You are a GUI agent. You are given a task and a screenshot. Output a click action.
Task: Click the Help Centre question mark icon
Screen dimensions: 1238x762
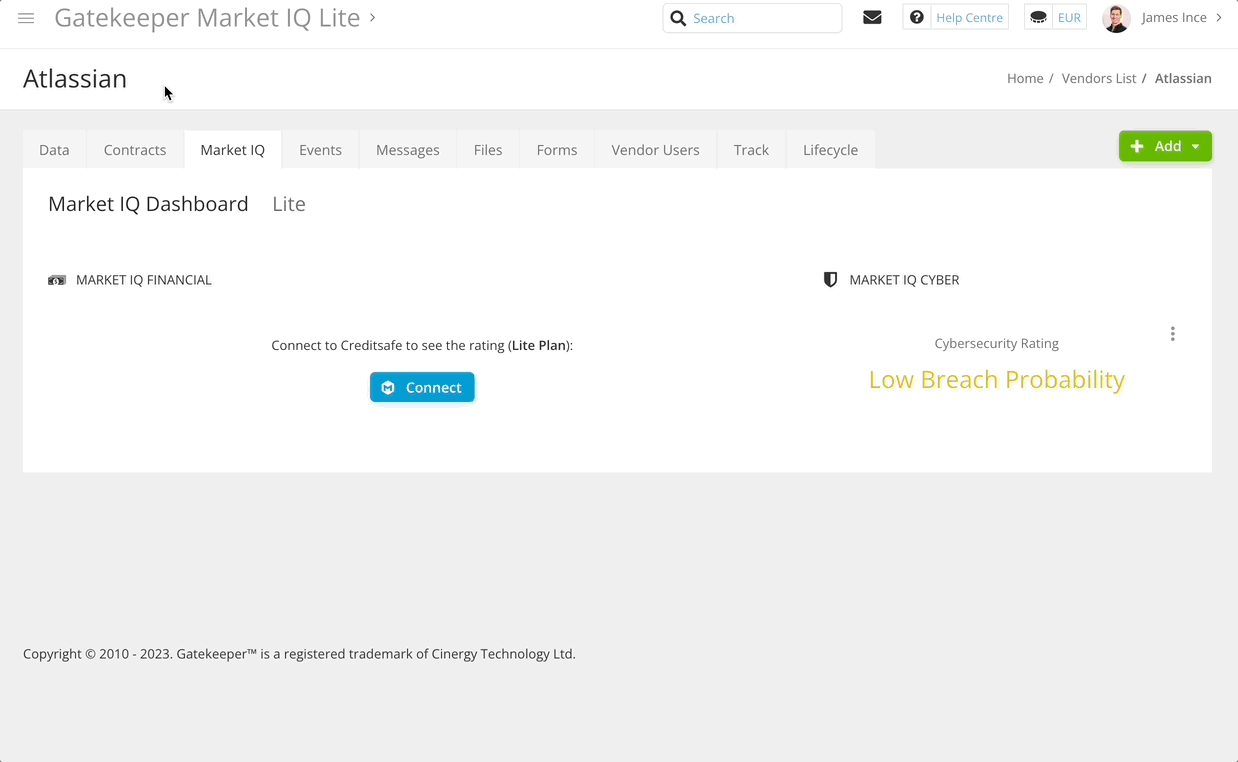pos(916,18)
